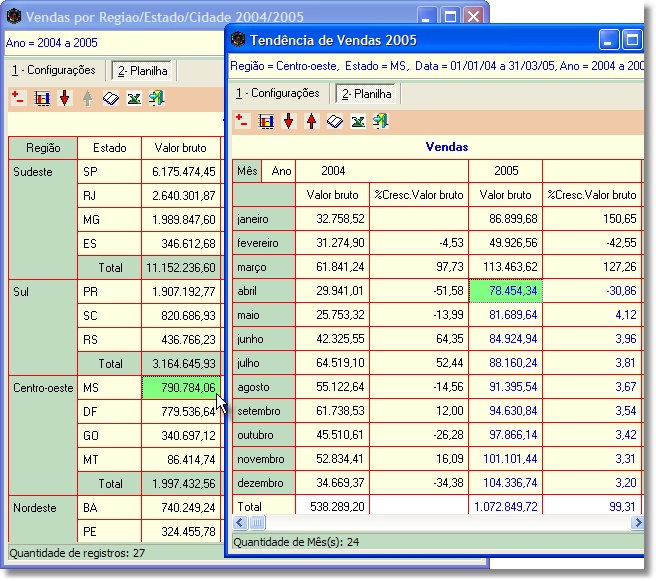Click the Região column header
Screen dimensions: 656x581
tap(43, 148)
